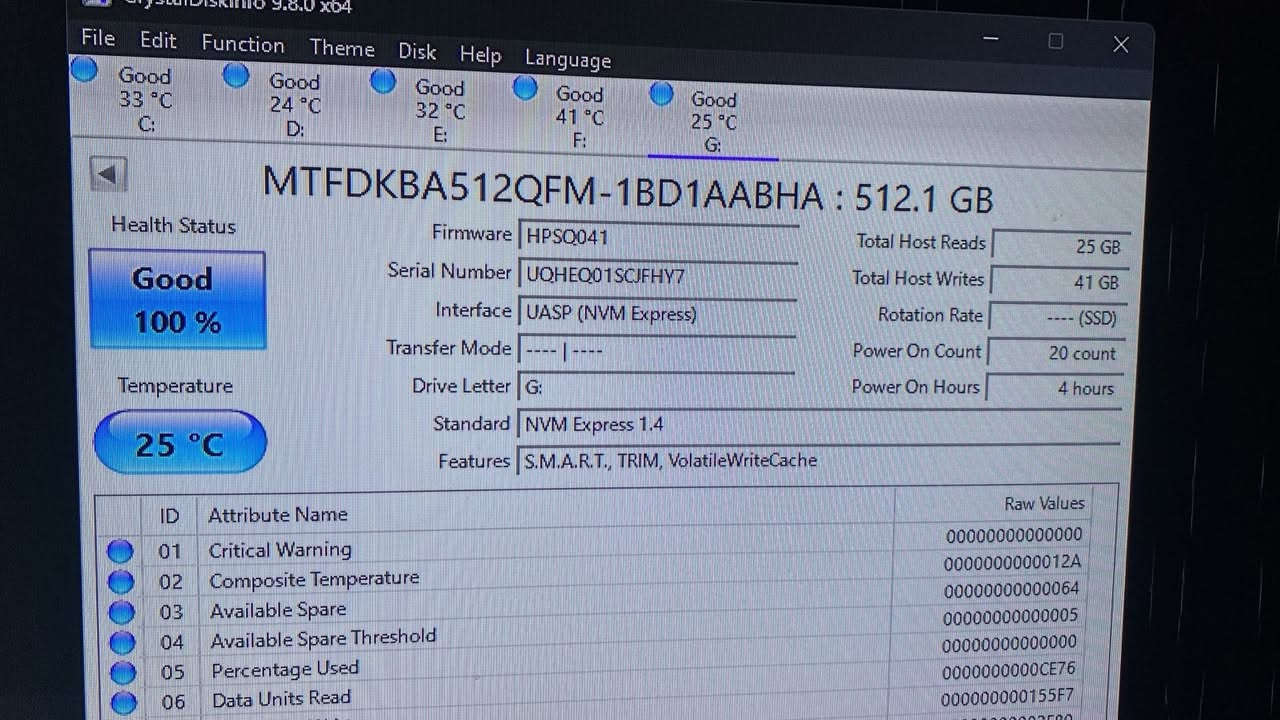This screenshot has height=720, width=1280.
Task: Switch to disk E: showing 32 °C
Action: [x=440, y=111]
